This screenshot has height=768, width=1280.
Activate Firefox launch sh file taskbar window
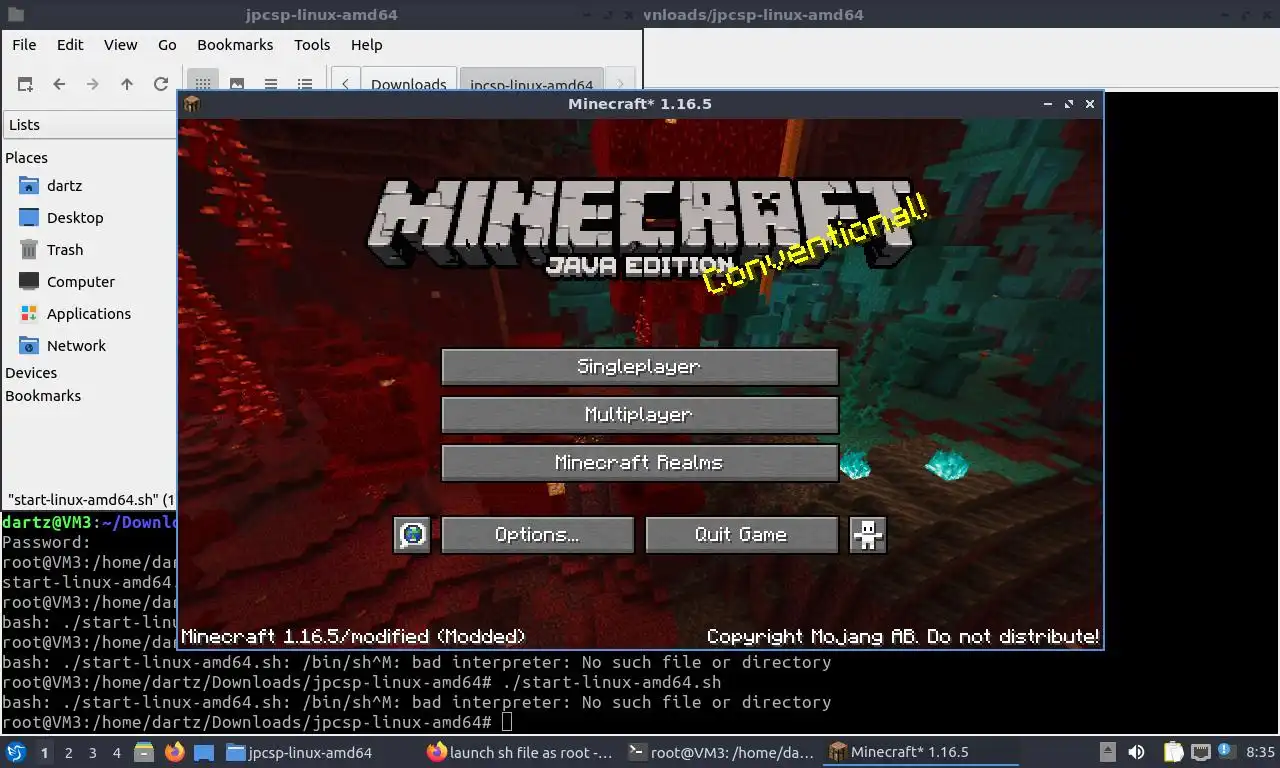(520, 752)
